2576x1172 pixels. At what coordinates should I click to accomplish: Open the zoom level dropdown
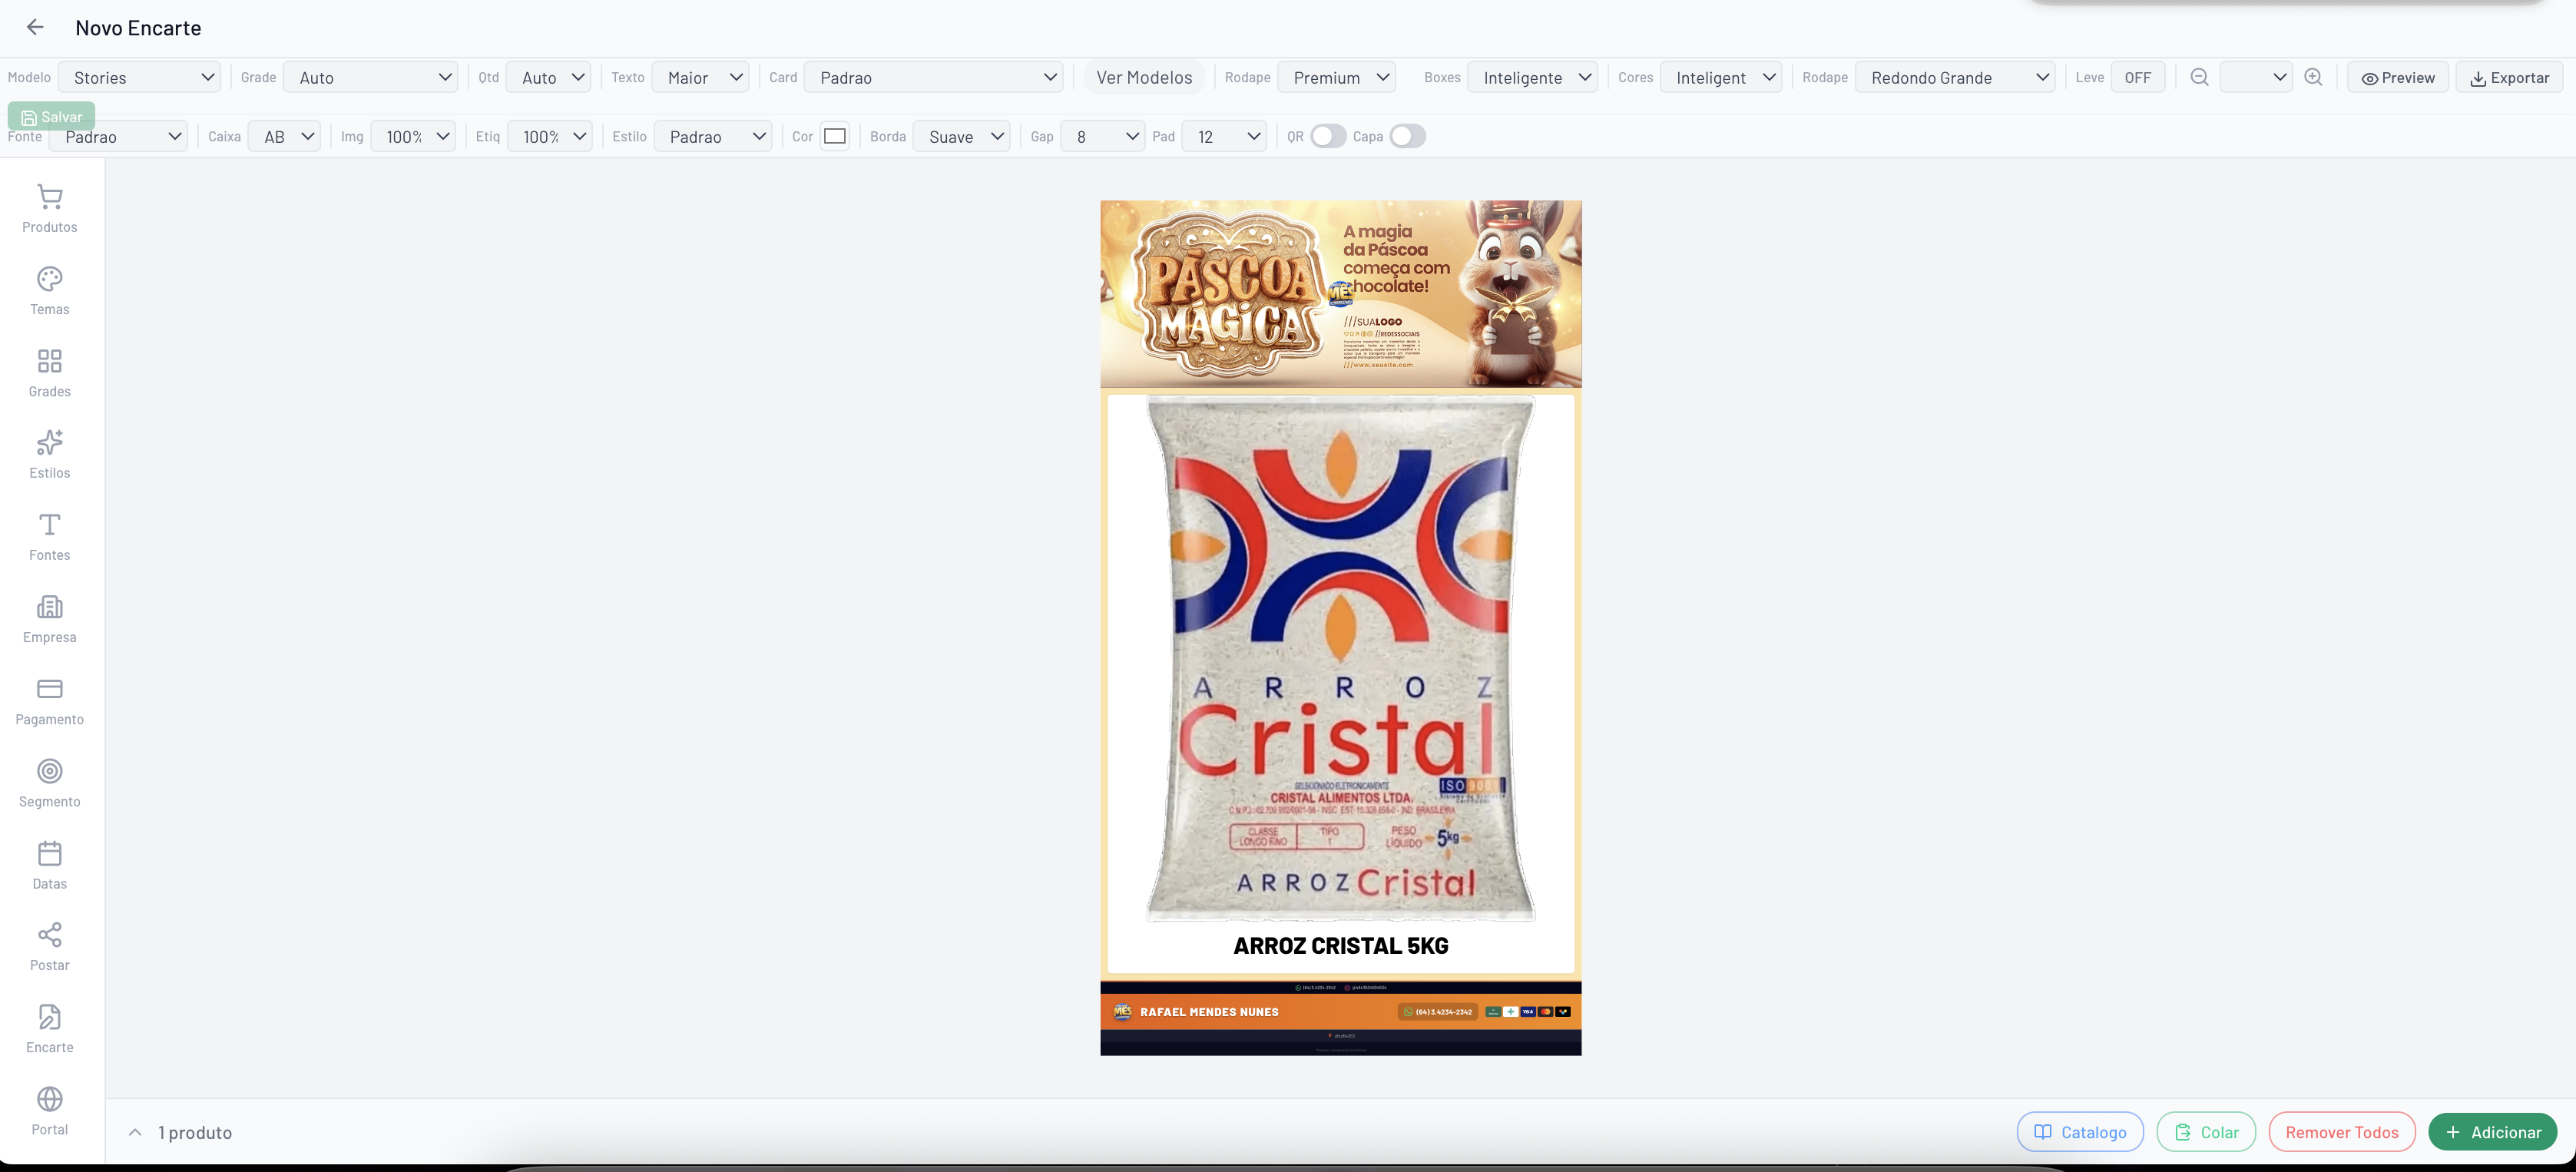point(2256,77)
